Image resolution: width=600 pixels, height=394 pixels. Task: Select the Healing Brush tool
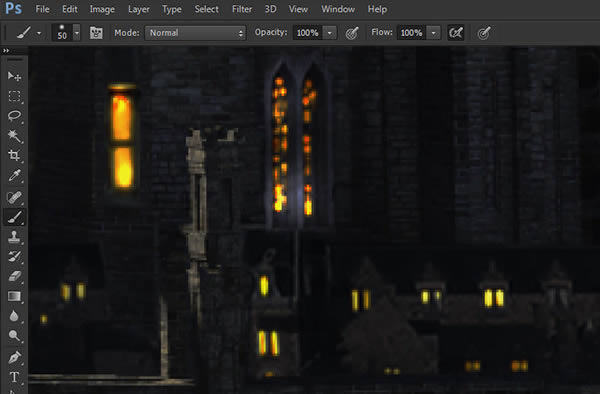pos(14,197)
